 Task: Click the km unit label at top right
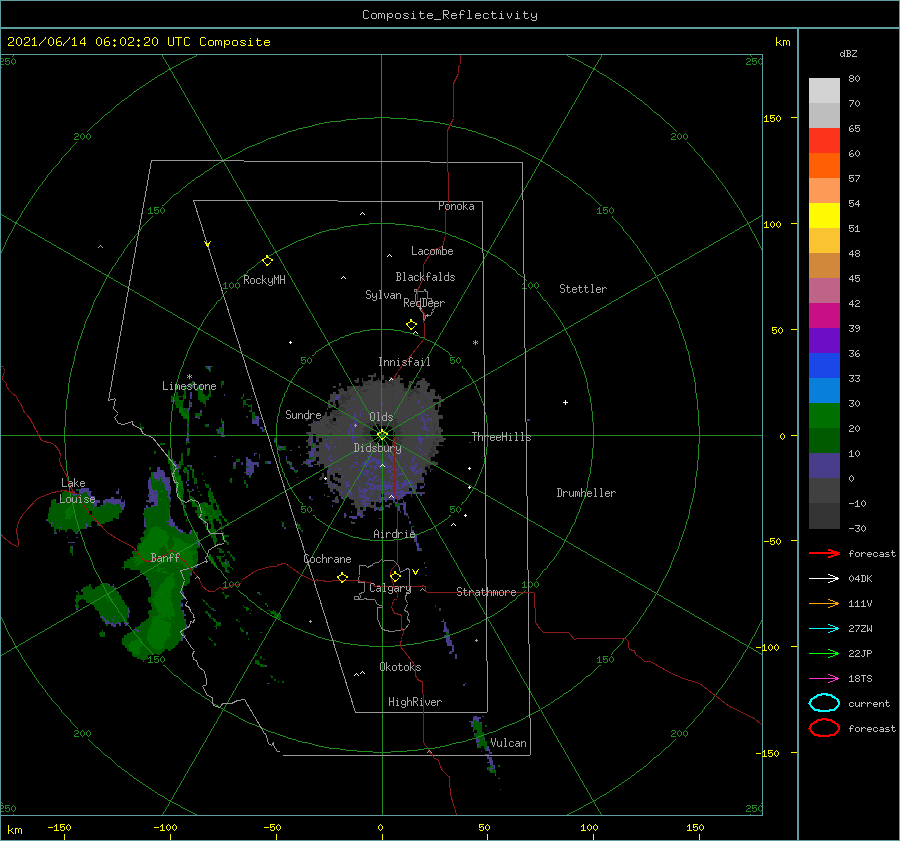tap(782, 42)
